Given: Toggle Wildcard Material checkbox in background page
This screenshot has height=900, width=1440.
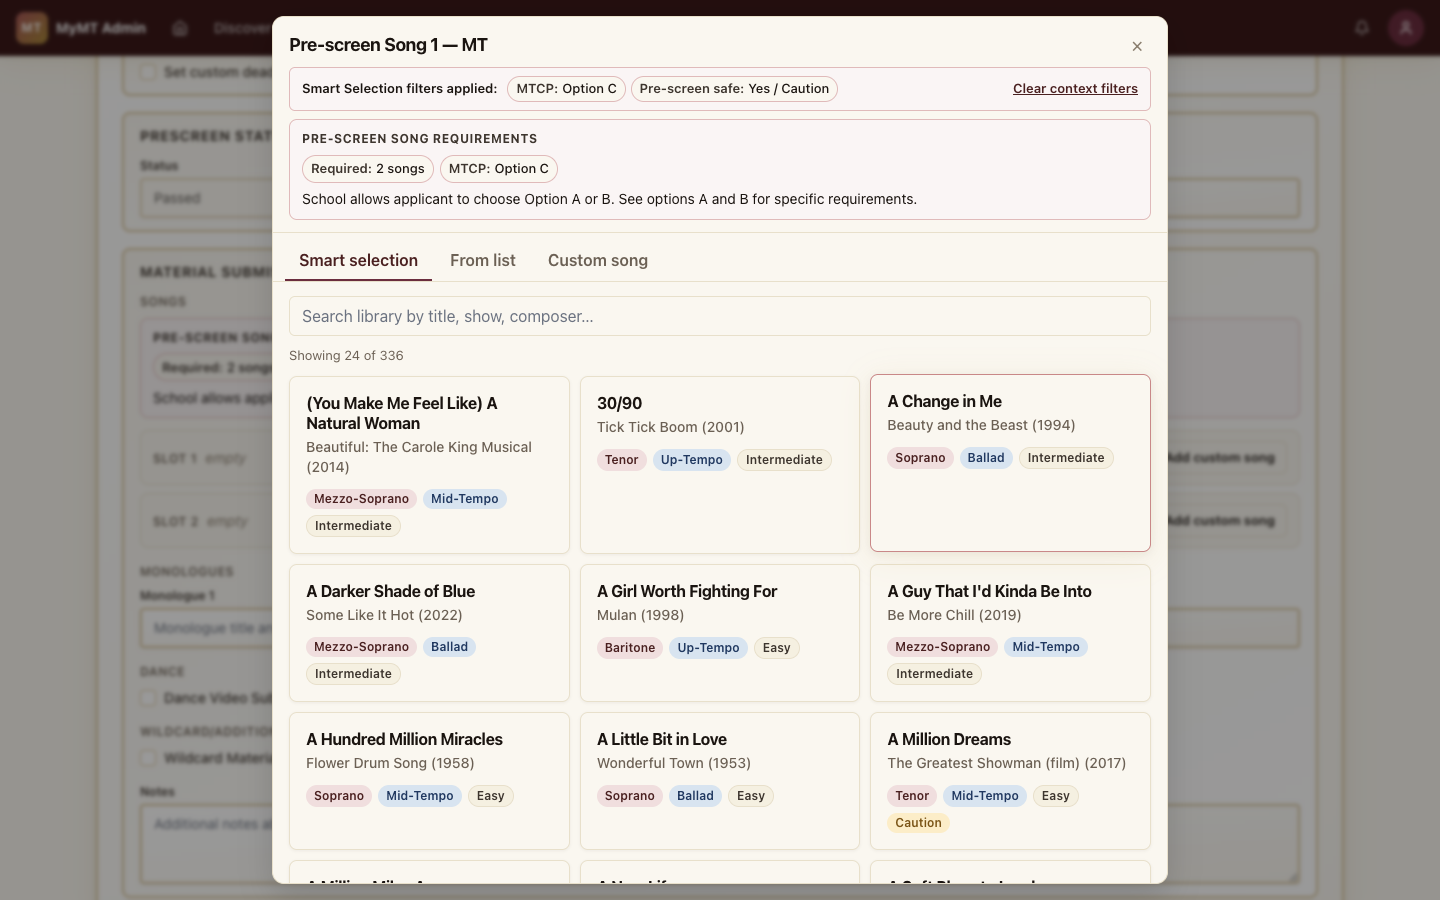Looking at the screenshot, I should tap(148, 758).
